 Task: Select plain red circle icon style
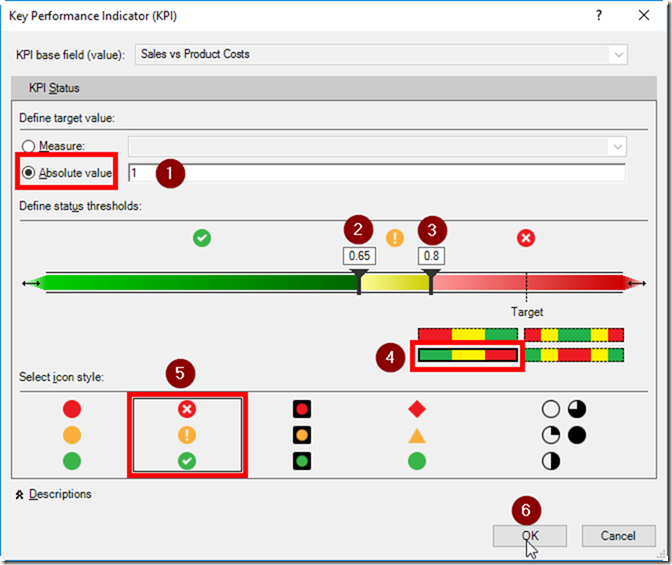point(72,409)
